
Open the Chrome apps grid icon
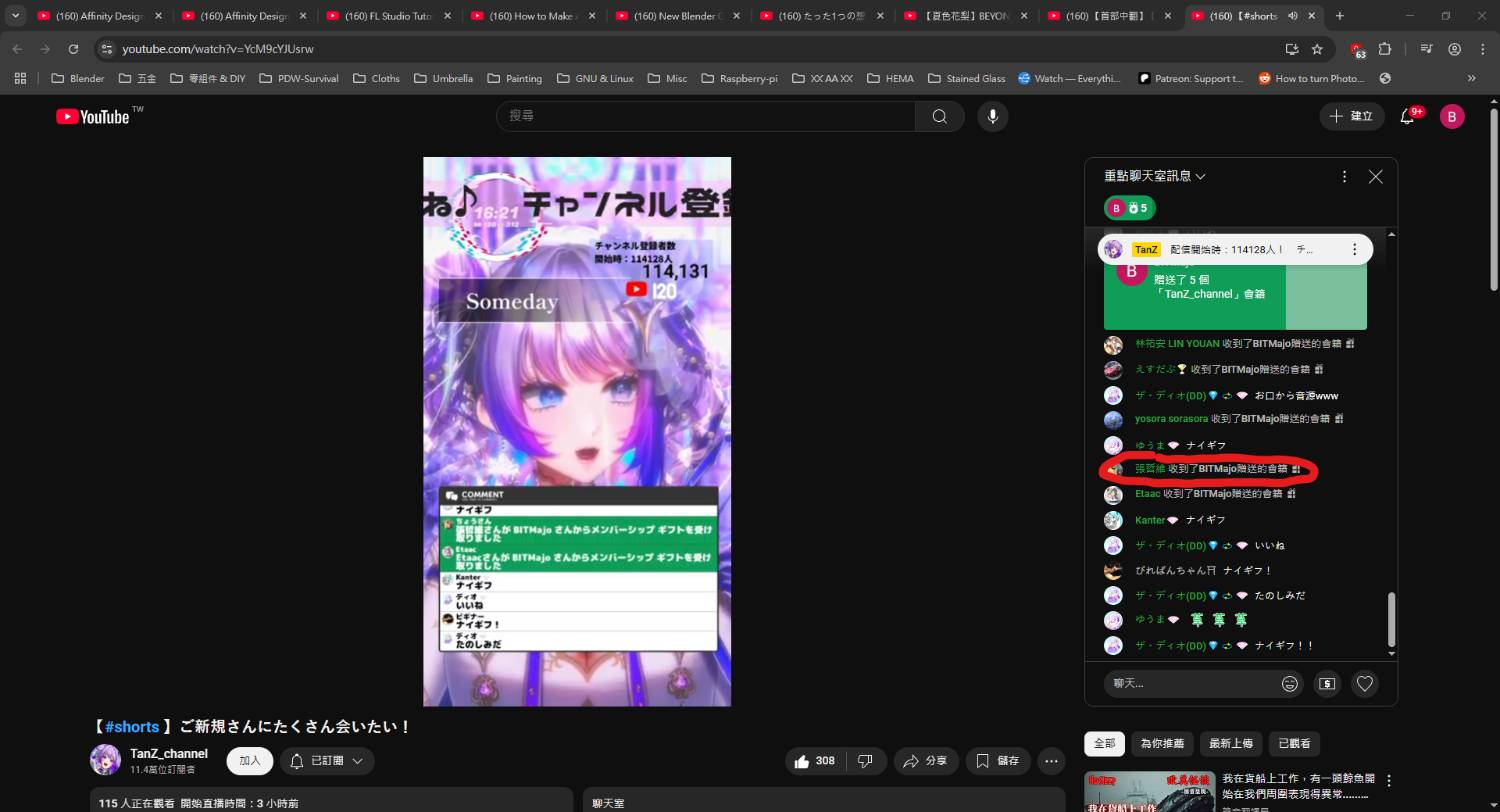[20, 78]
